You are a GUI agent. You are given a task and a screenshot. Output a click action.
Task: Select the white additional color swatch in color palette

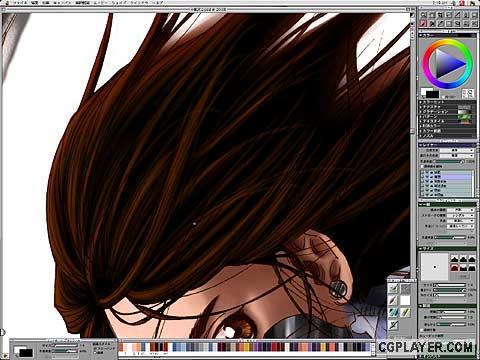tap(423, 91)
